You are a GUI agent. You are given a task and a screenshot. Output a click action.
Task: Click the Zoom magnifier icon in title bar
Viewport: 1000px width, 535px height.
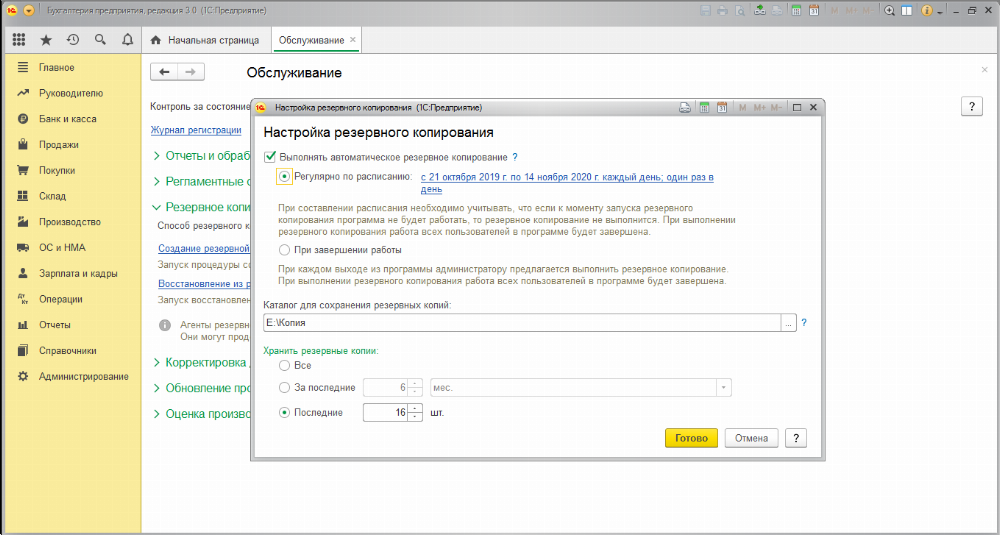(889, 11)
